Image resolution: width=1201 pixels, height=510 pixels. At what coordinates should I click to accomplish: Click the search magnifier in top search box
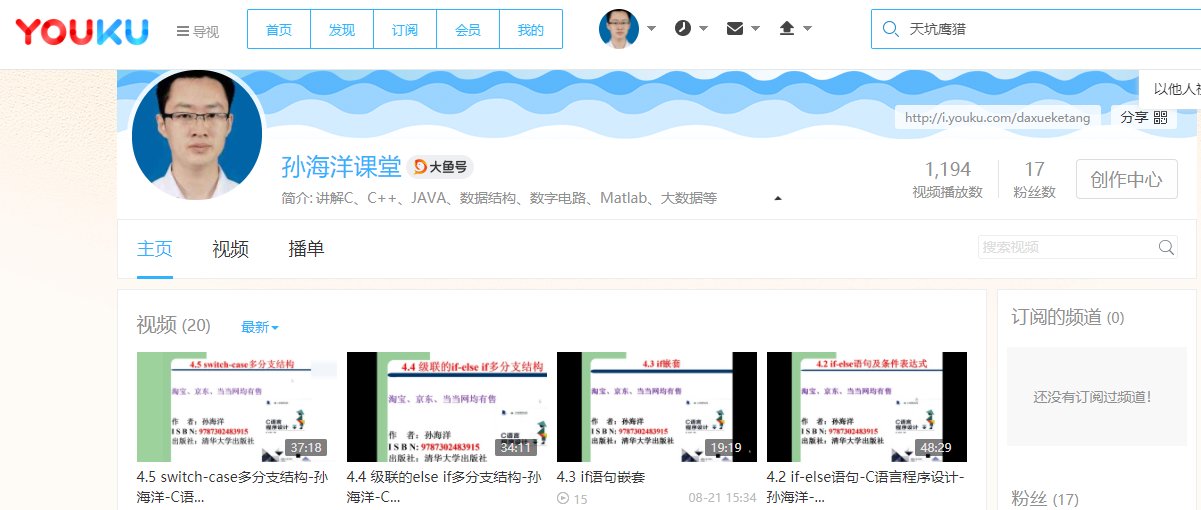coord(890,29)
